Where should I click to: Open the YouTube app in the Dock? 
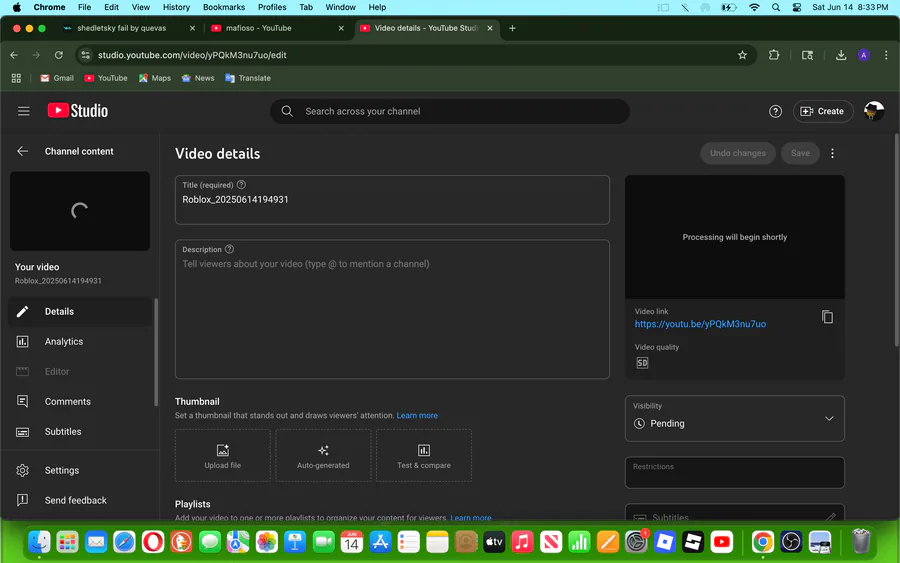click(x=721, y=541)
